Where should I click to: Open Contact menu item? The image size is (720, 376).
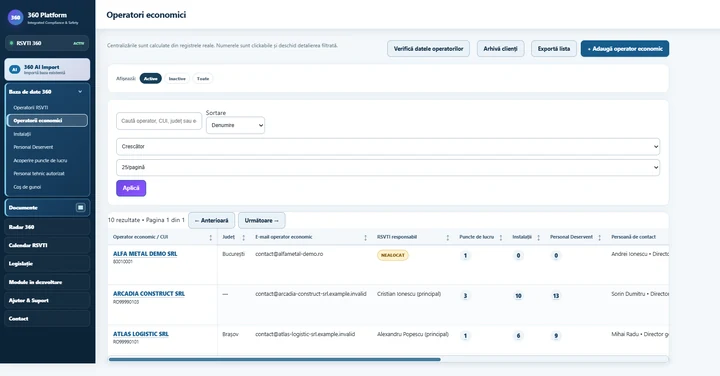(47, 319)
